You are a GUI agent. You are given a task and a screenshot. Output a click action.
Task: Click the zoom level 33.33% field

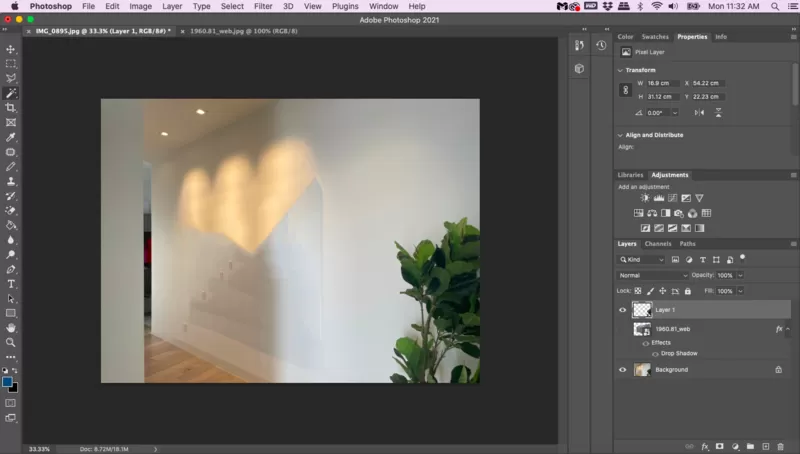tap(39, 449)
